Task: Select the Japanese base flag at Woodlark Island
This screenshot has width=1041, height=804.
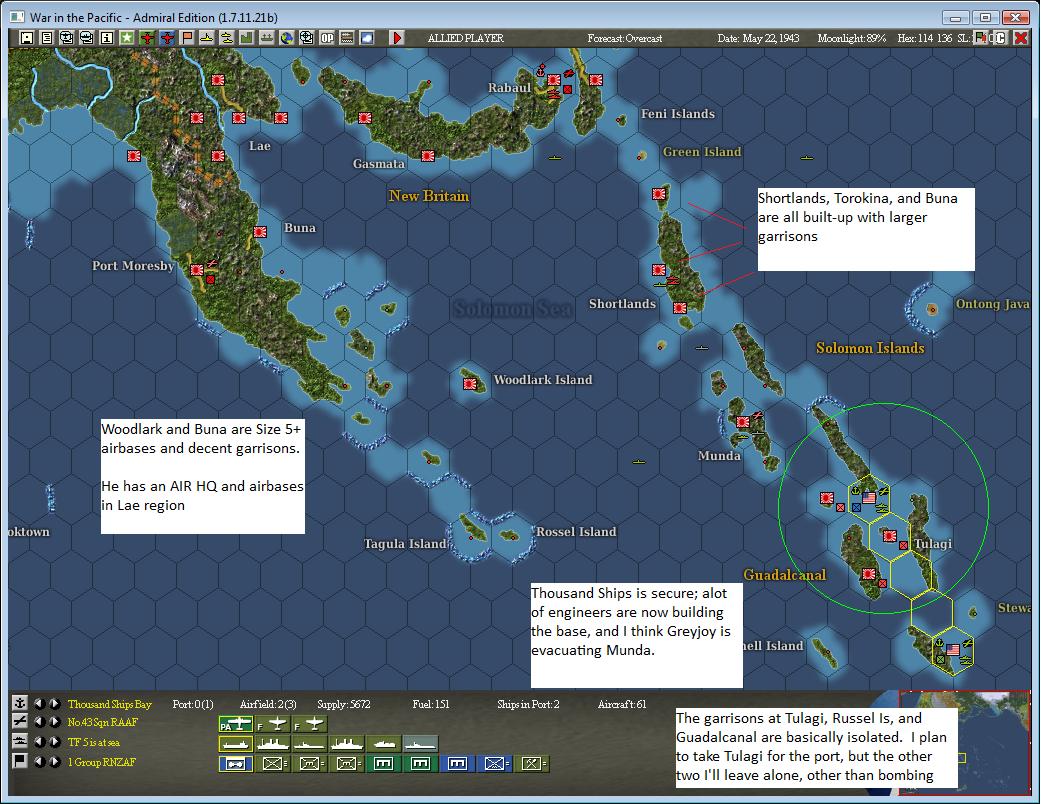Action: (471, 383)
